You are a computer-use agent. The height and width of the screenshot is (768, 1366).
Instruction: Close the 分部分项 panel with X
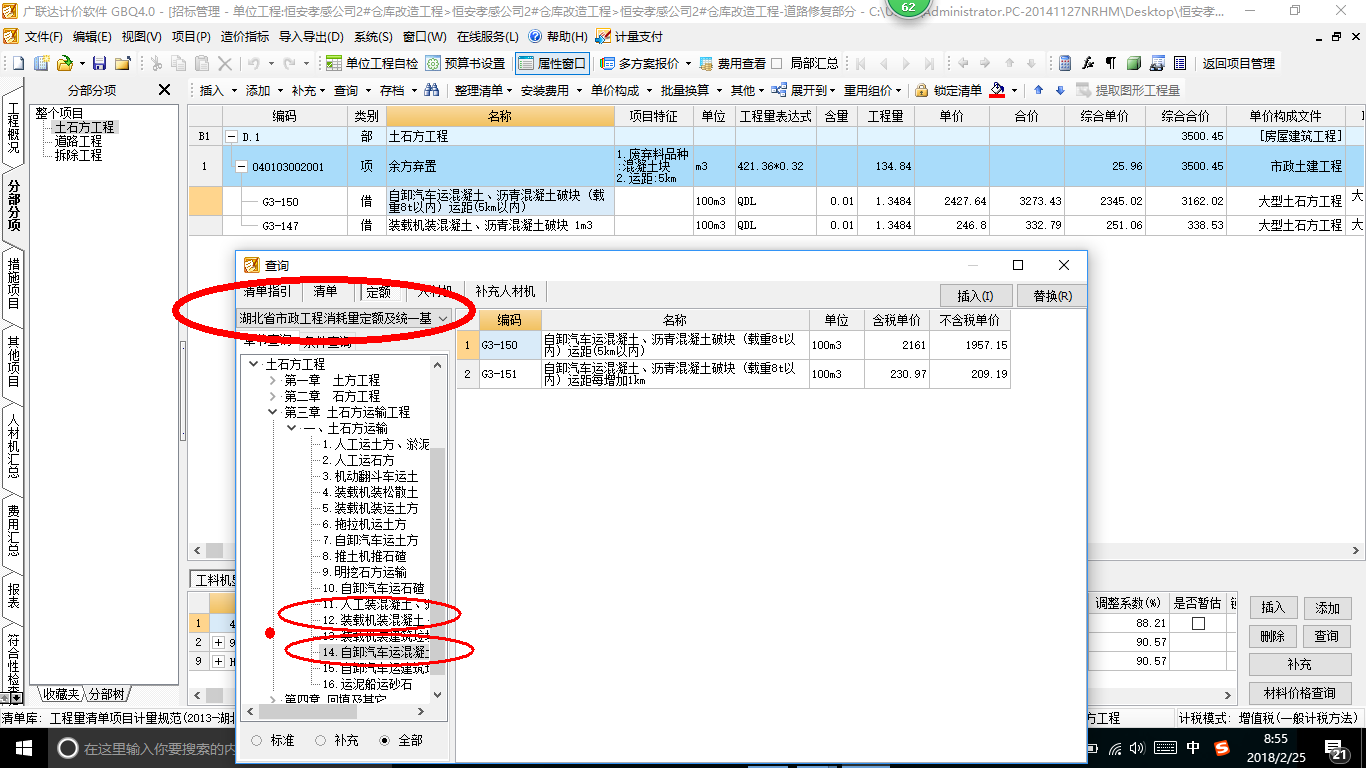[165, 90]
